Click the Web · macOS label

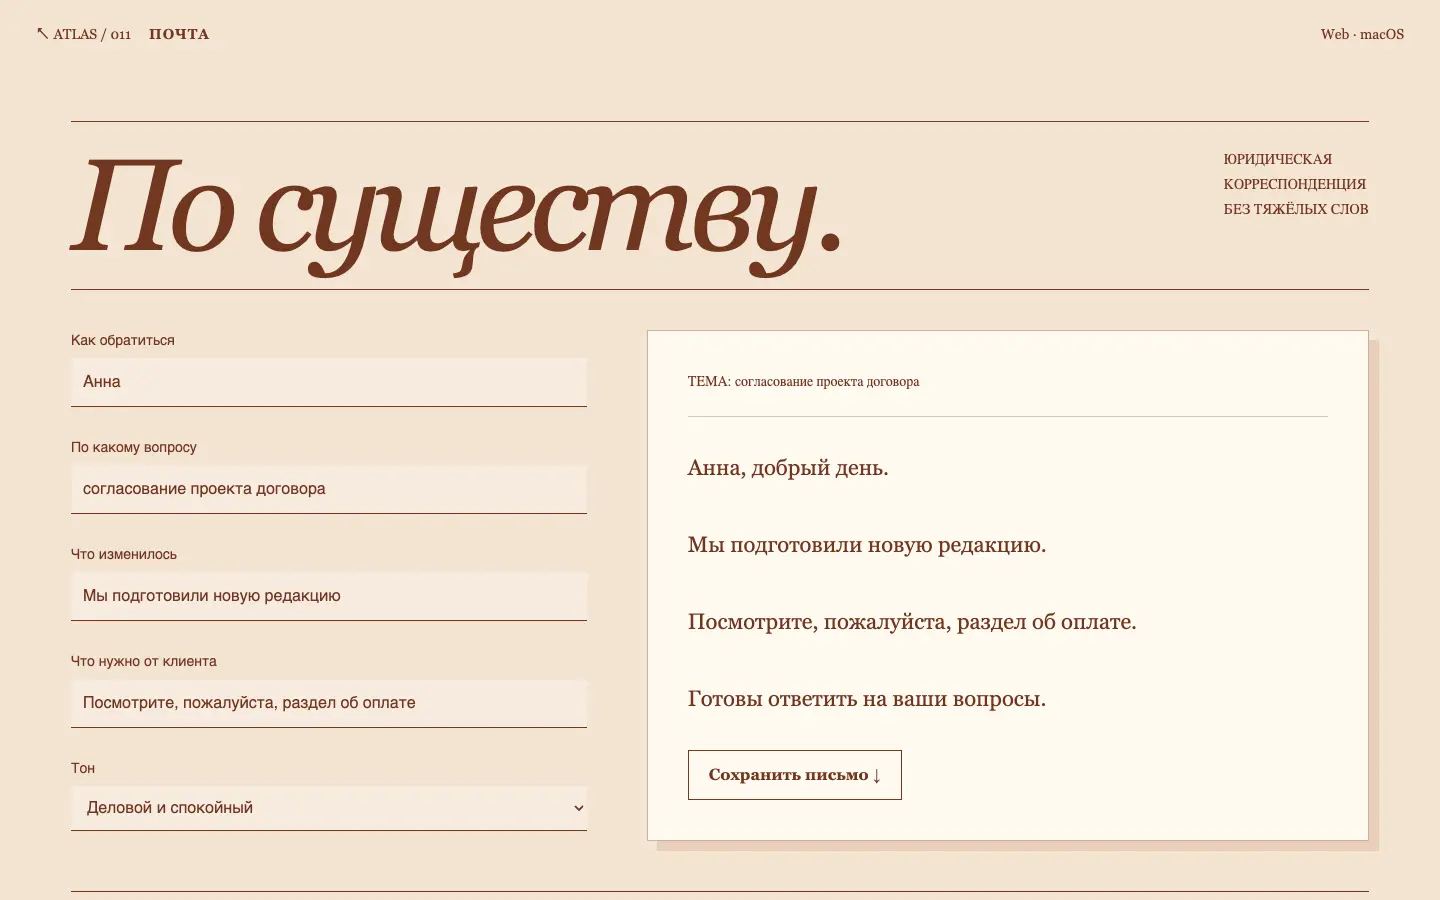[x=1362, y=34]
